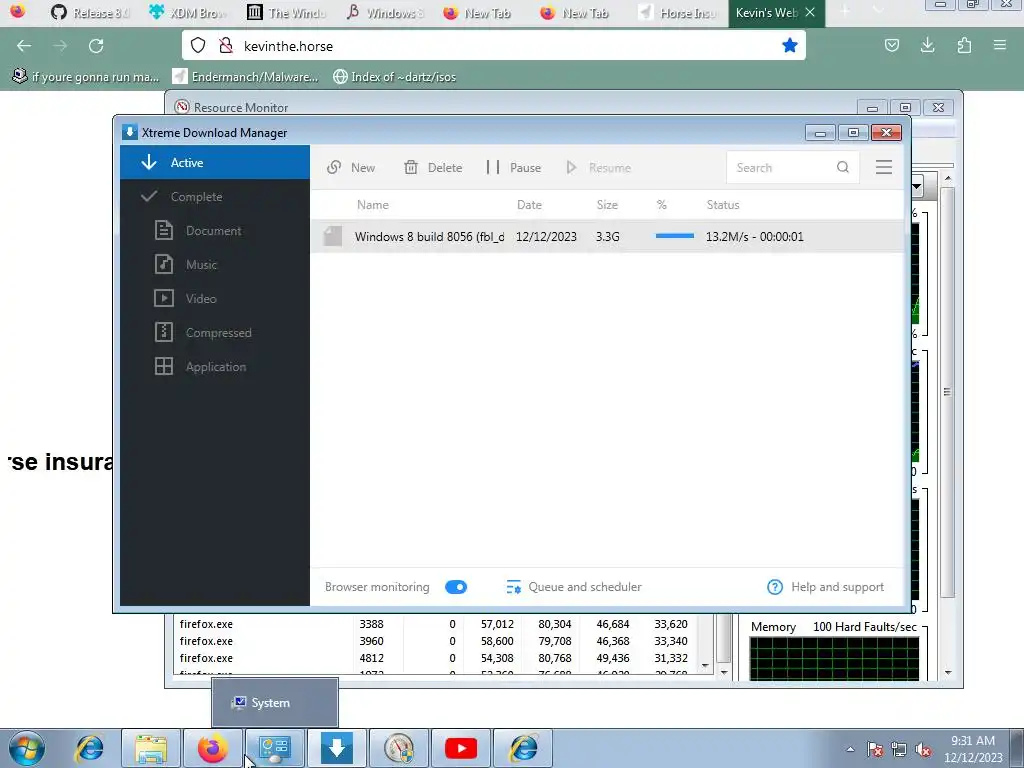
Task: Open Firefox downloads panel
Action: (927, 45)
